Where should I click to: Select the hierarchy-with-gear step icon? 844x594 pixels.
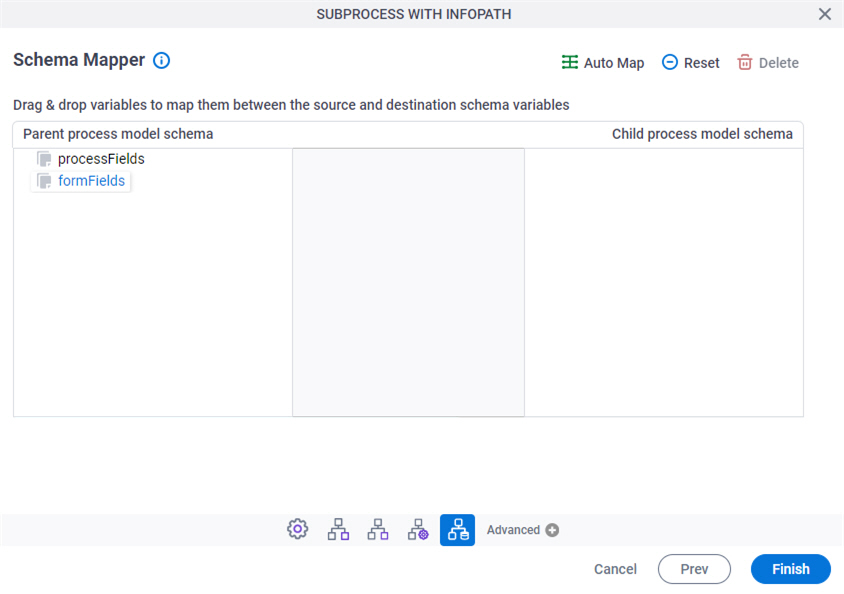(418, 529)
